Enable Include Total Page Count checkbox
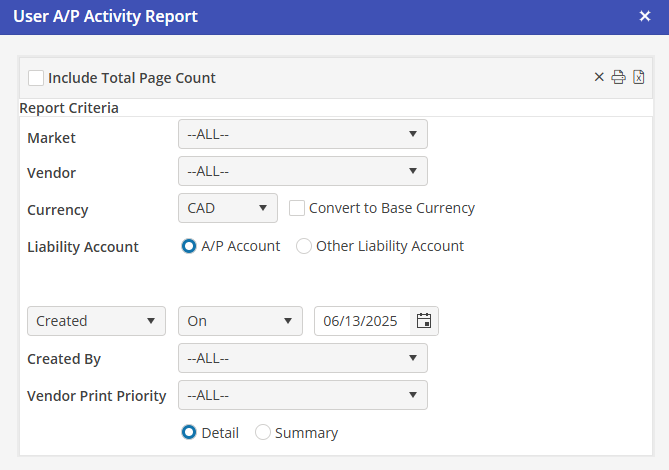 pos(36,78)
